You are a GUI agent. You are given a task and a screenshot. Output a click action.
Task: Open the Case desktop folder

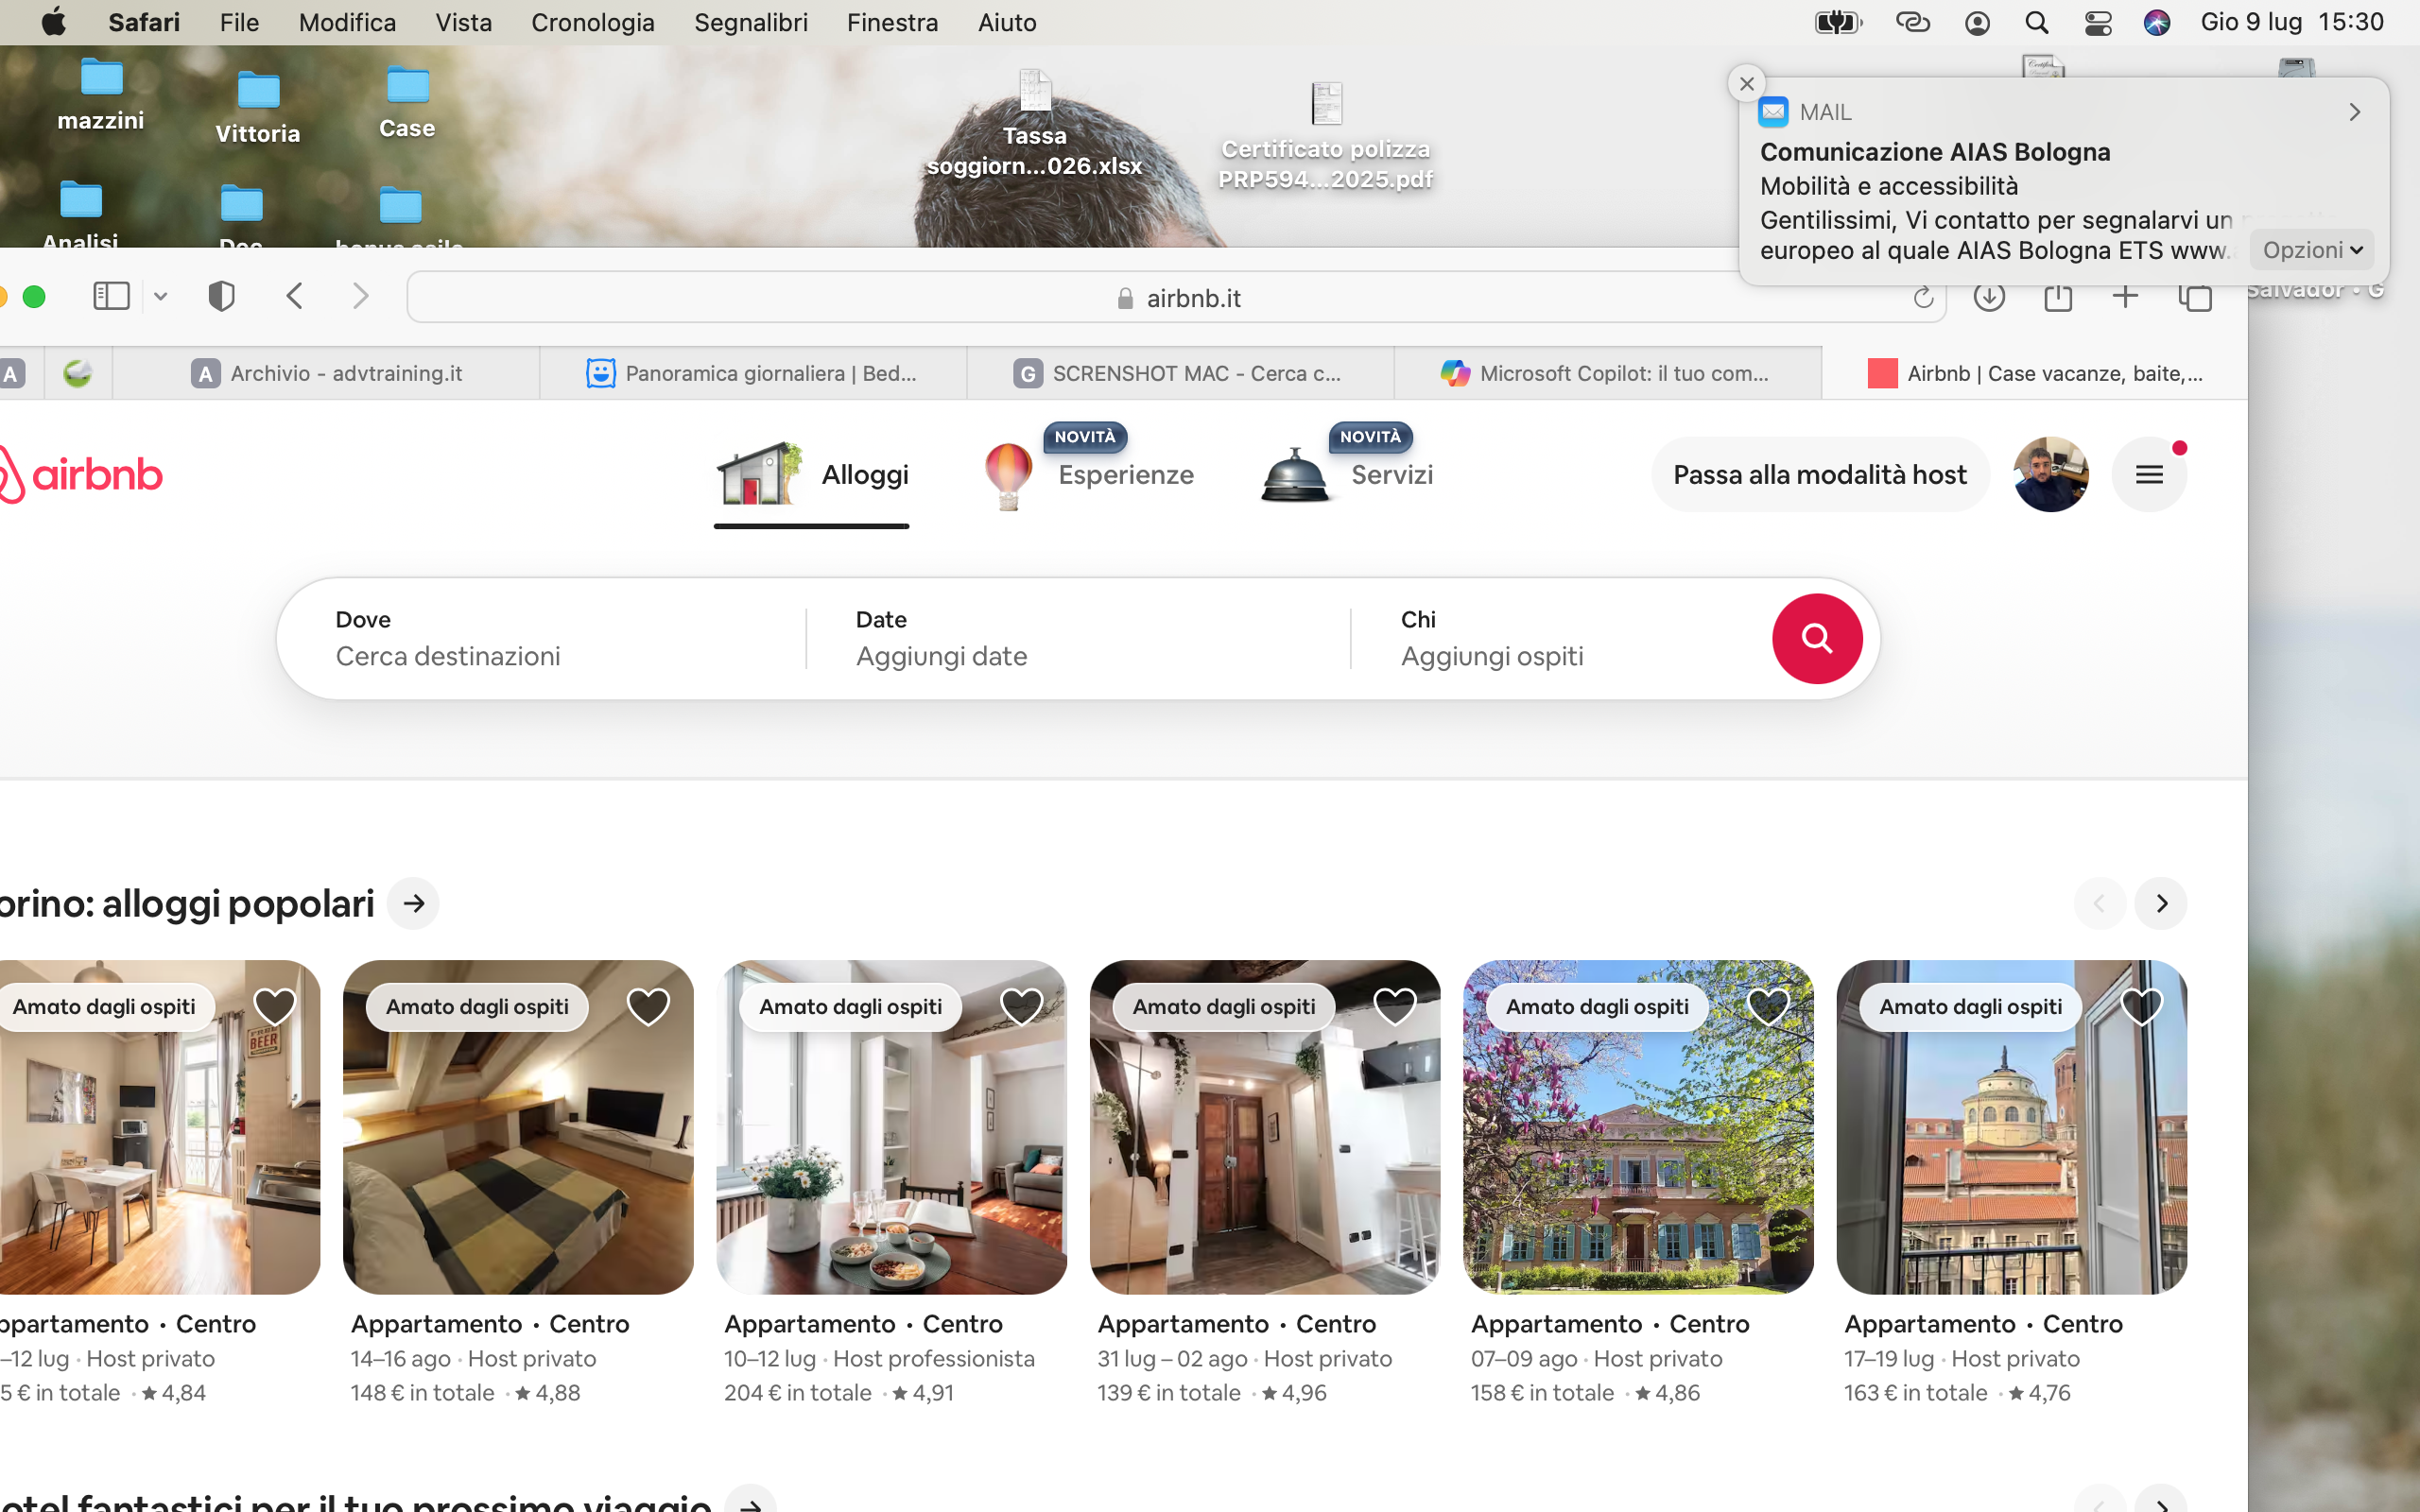(x=407, y=103)
